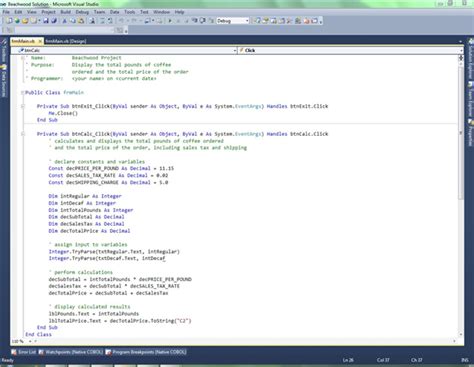Viewport: 474px width, 367px height.
Task: Open the Team menu
Action: pos(99,12)
